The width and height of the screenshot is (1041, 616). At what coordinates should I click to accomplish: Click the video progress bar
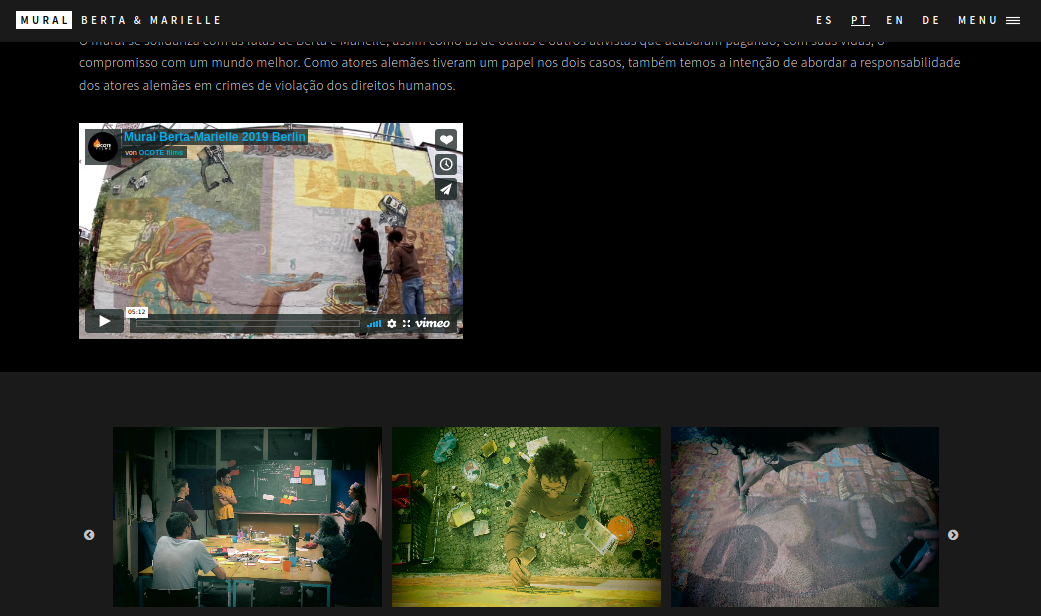[250, 323]
